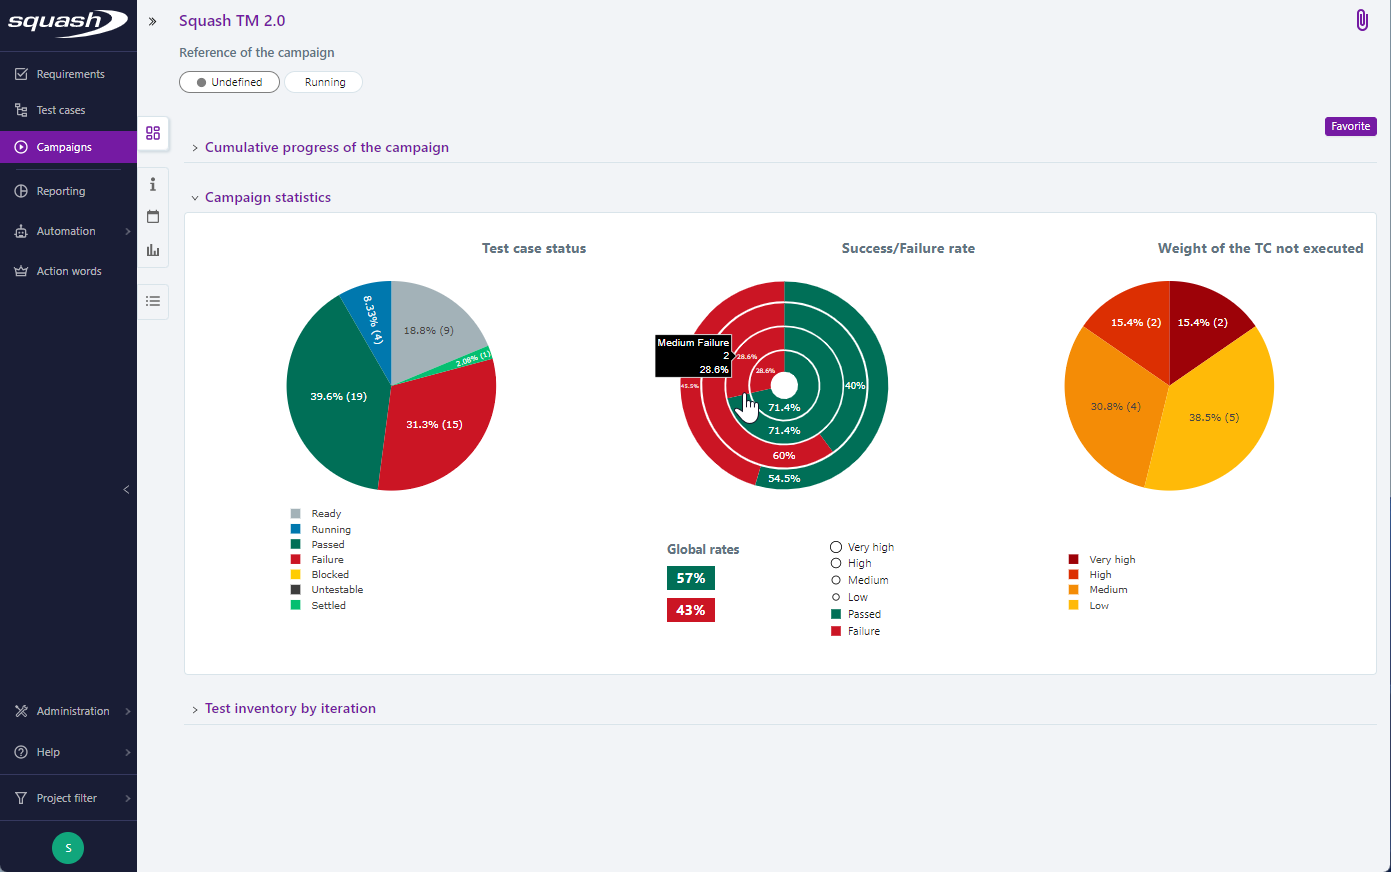Screen dimensions: 1391x872
Task: Click the attachments paperclip icon
Action: (1361, 19)
